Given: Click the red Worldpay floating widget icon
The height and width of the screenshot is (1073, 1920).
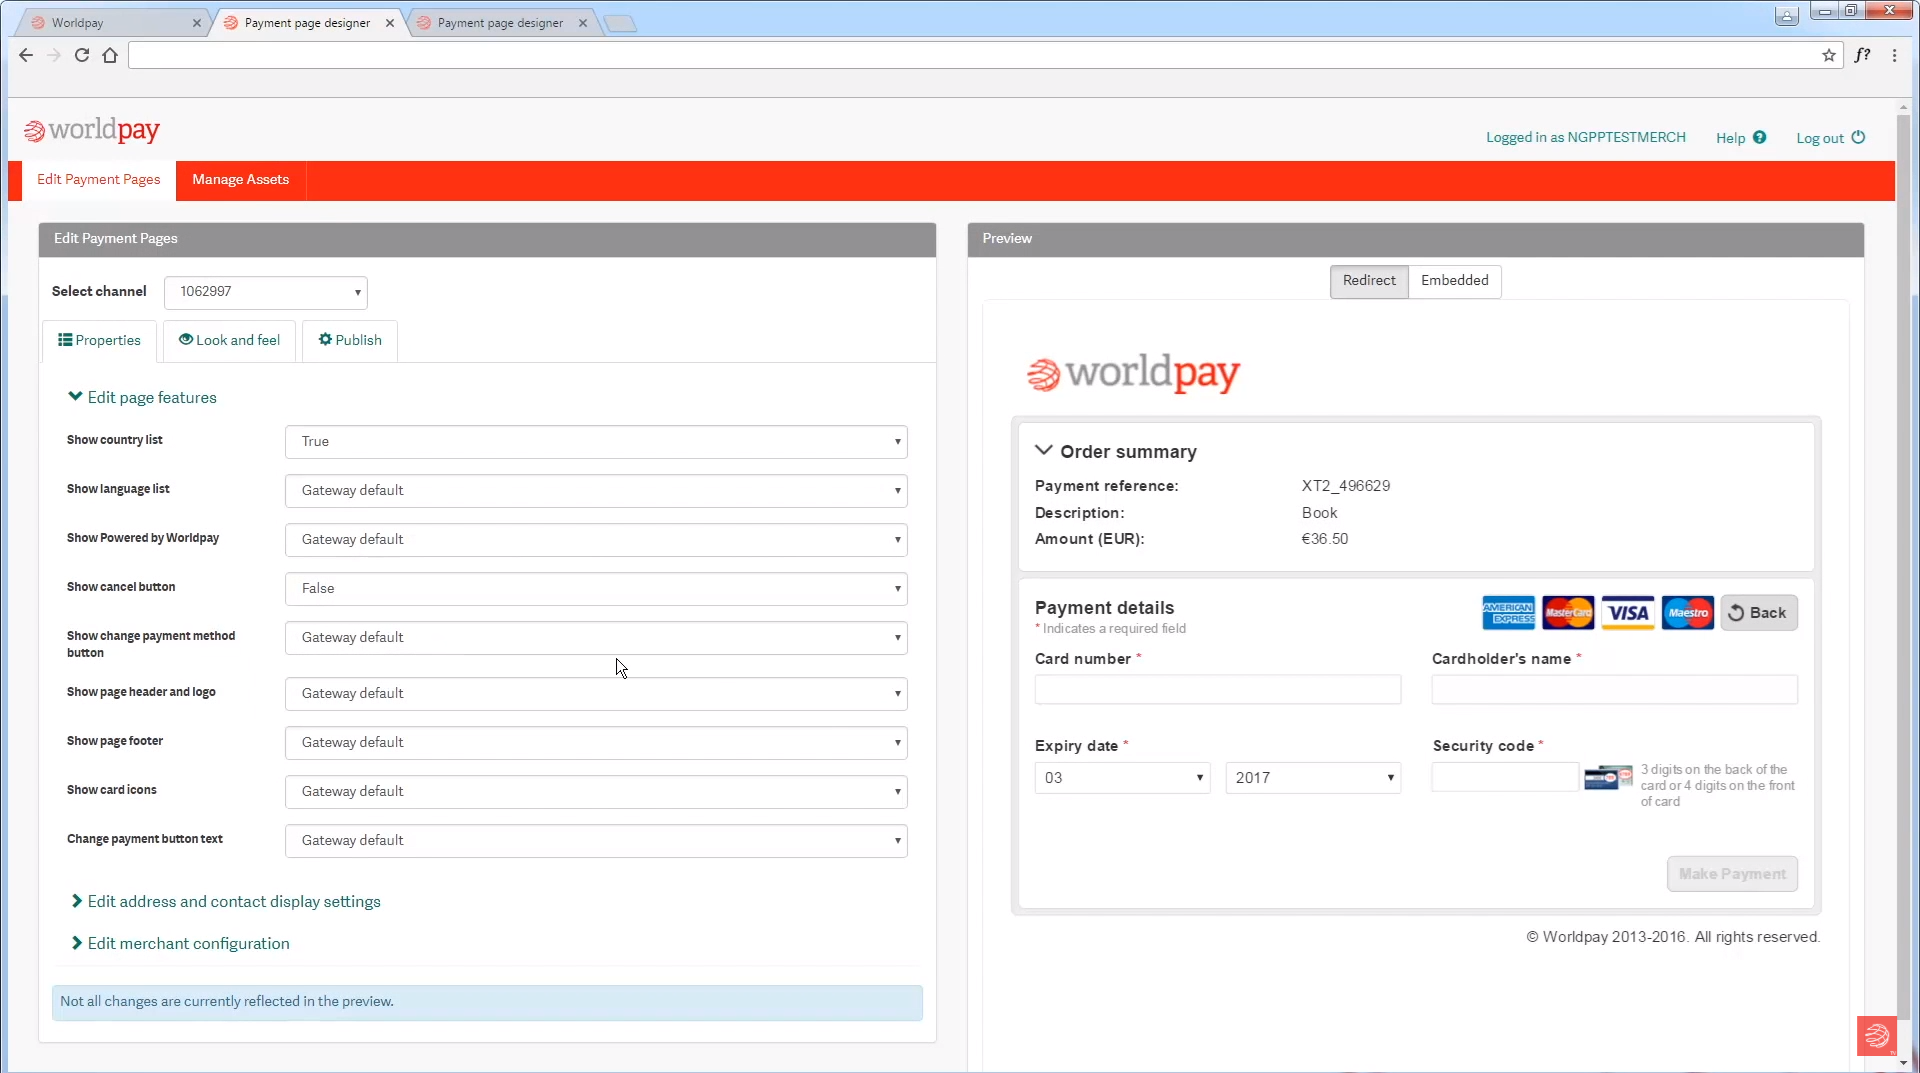Looking at the screenshot, I should (1877, 1035).
